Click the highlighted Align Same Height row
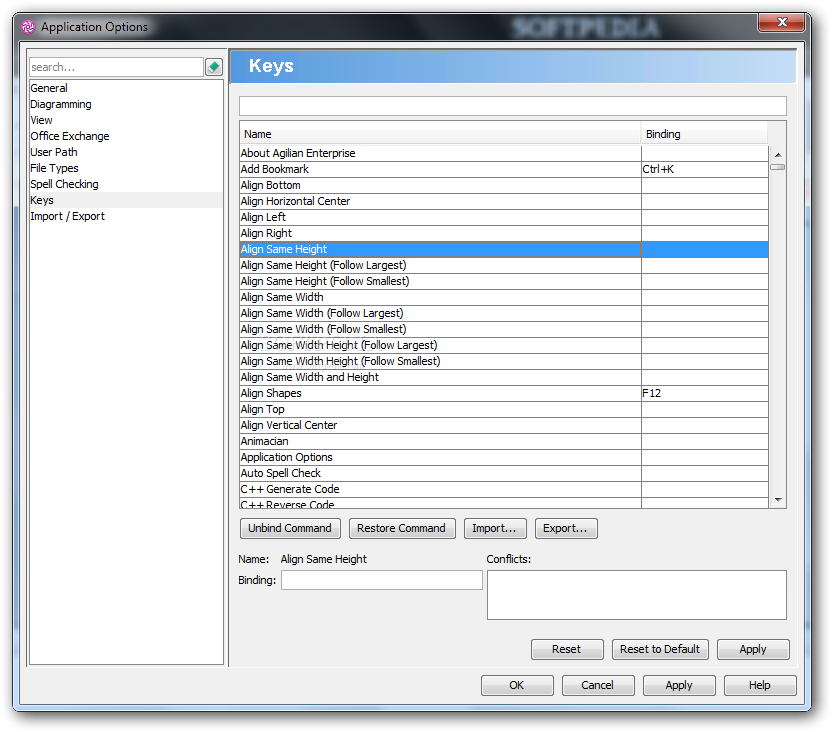 coord(504,249)
